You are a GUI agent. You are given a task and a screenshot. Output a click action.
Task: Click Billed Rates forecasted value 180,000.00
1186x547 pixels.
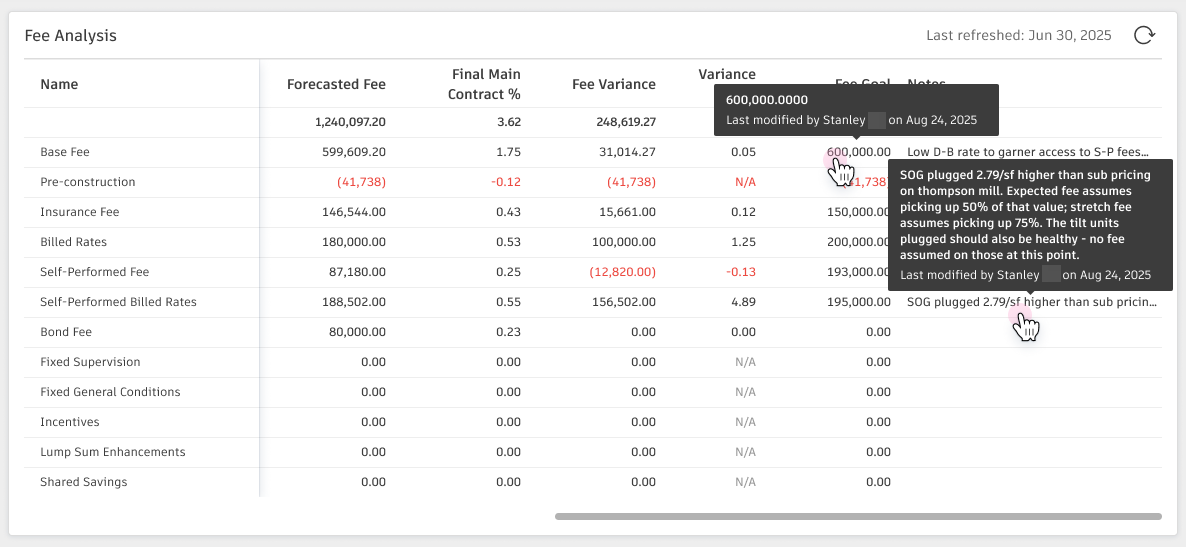pos(353,242)
